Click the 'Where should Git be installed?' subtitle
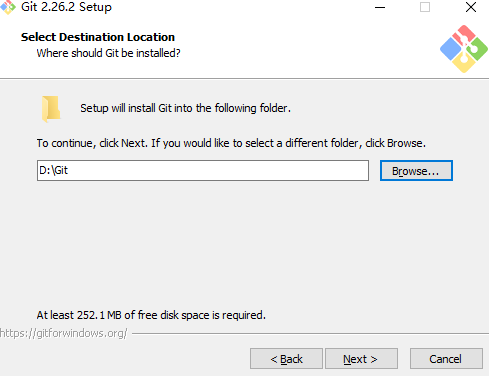The image size is (489, 376). click(x=108, y=53)
